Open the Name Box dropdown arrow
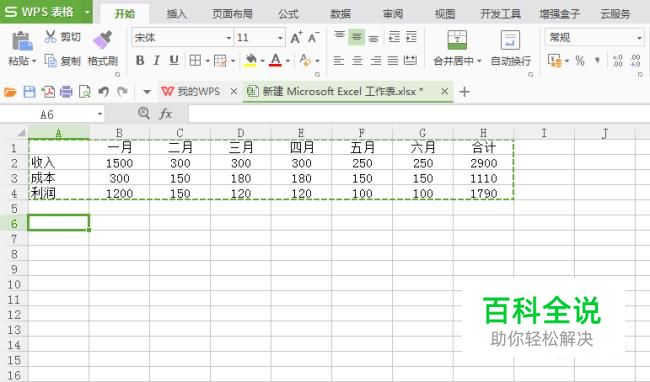650x382 pixels. tap(100, 114)
